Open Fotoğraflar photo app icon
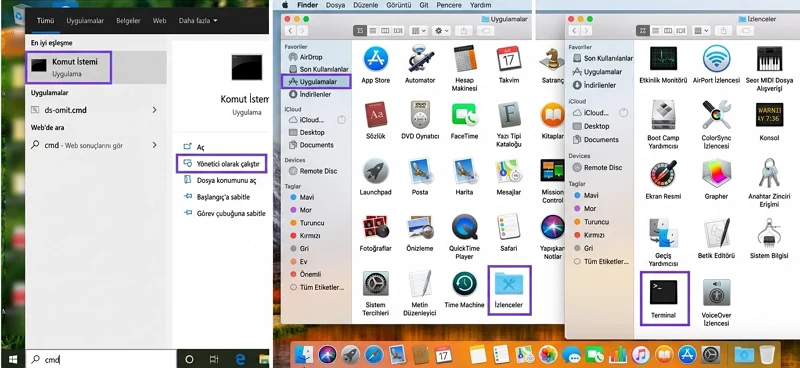This screenshot has width=800, height=368. pyautogui.click(x=376, y=227)
